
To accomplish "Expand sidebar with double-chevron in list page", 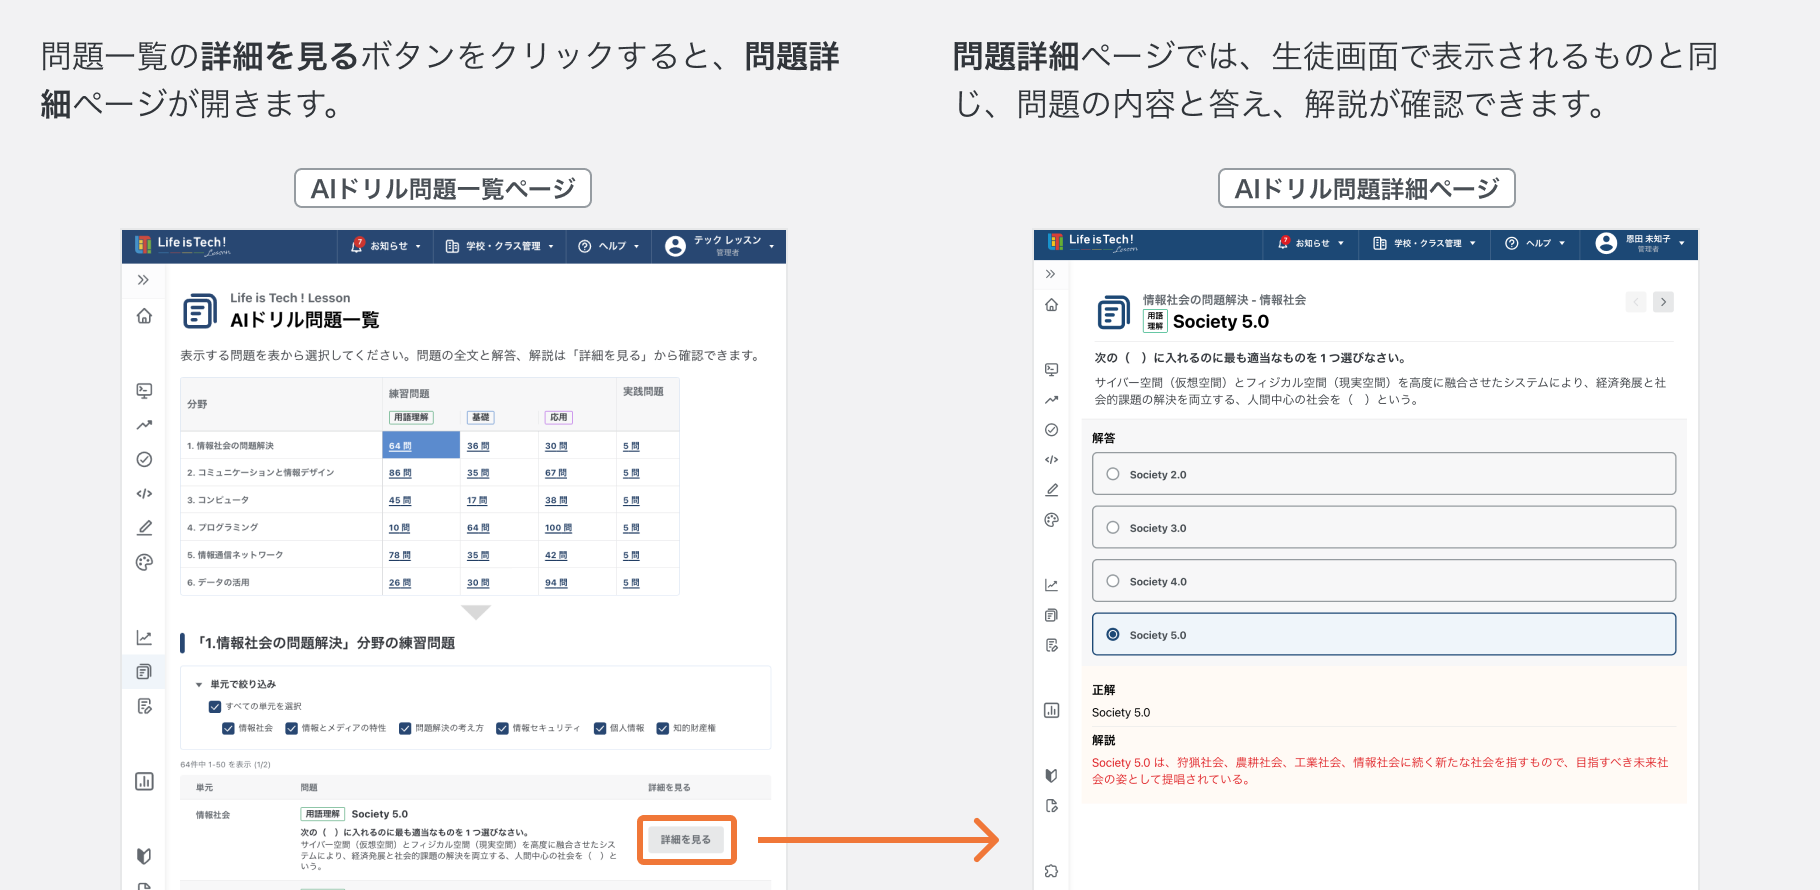I will 143,280.
